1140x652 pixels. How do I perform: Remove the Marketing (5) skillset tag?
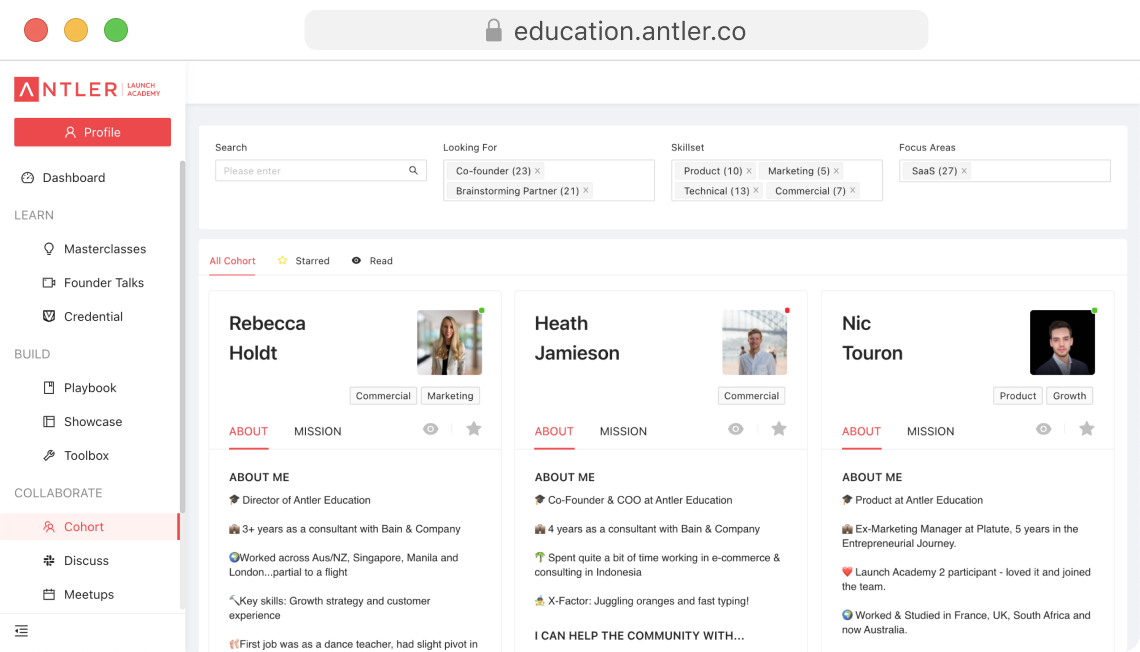pyautogui.click(x=836, y=171)
